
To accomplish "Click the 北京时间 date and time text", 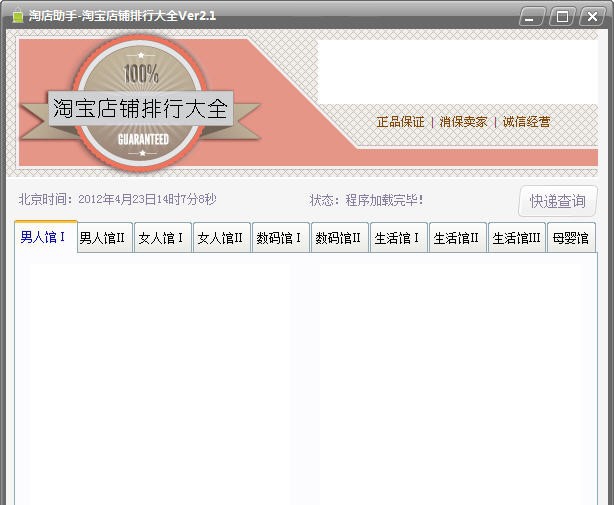I will pos(117,199).
